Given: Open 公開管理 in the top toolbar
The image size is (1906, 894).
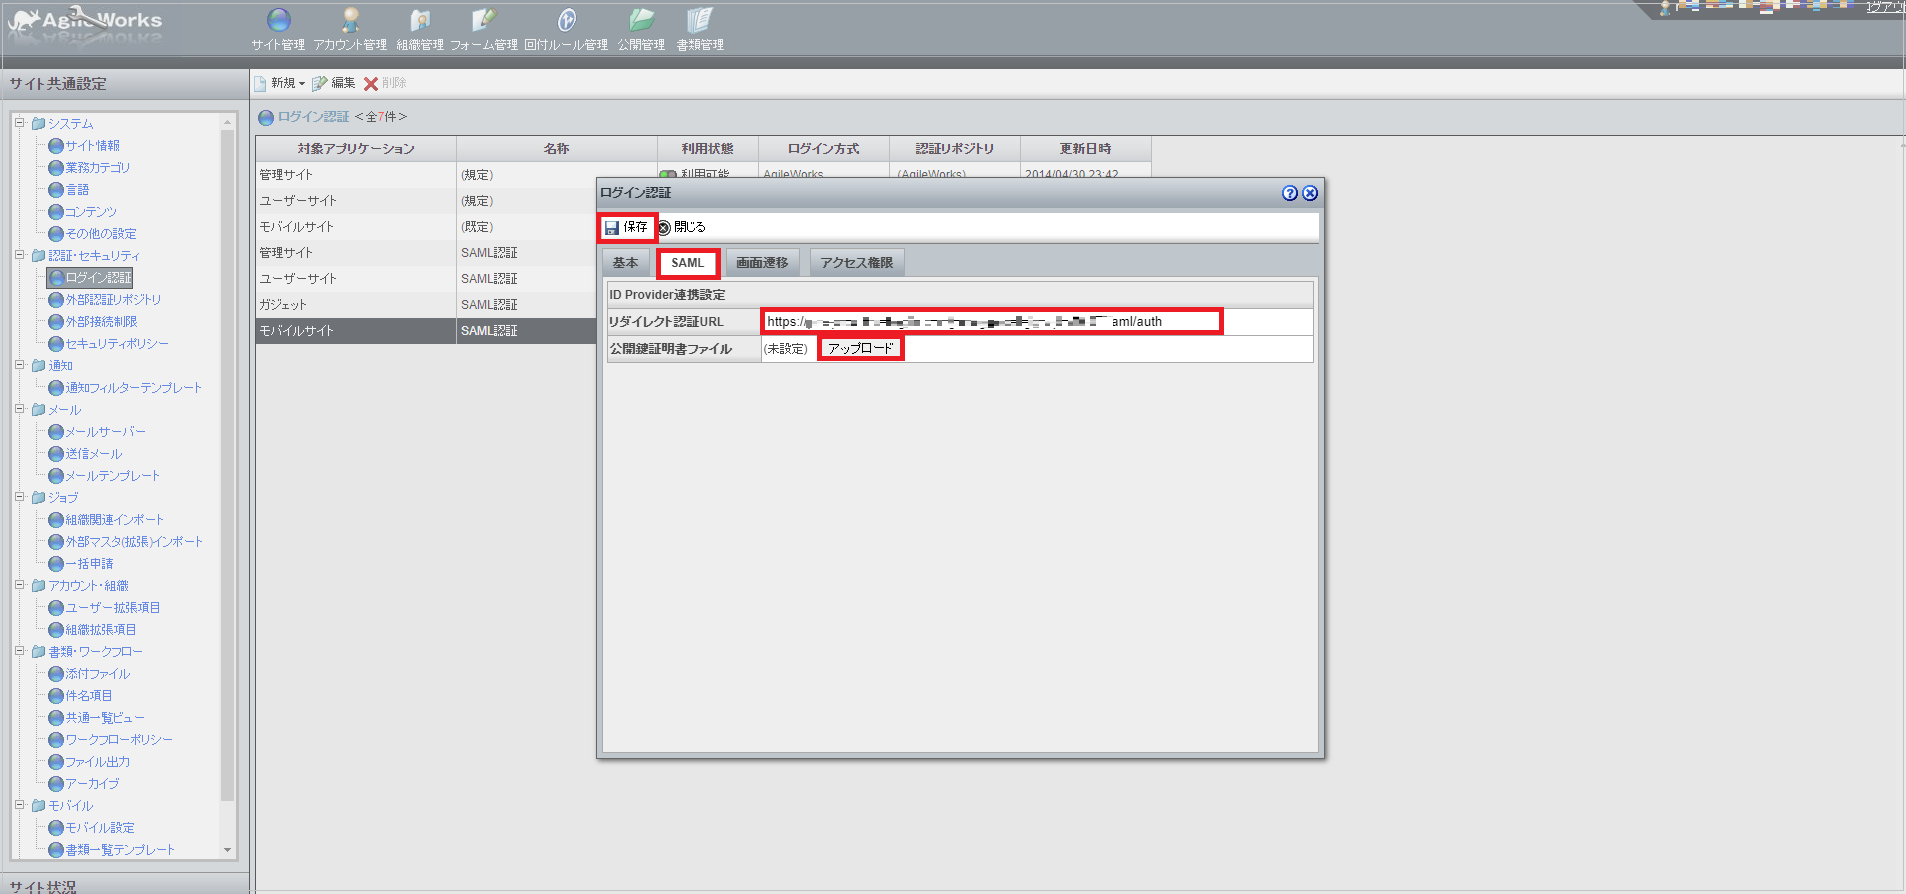Looking at the screenshot, I should [x=641, y=29].
